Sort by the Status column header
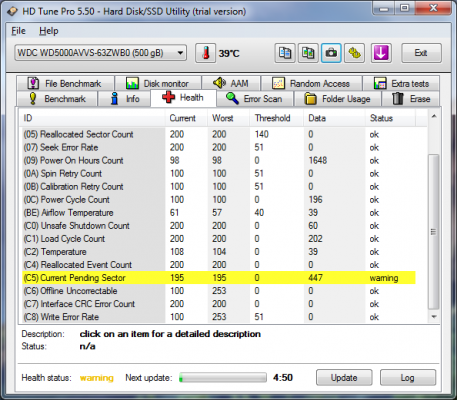Screen dimensions: 457x400 tap(390, 118)
